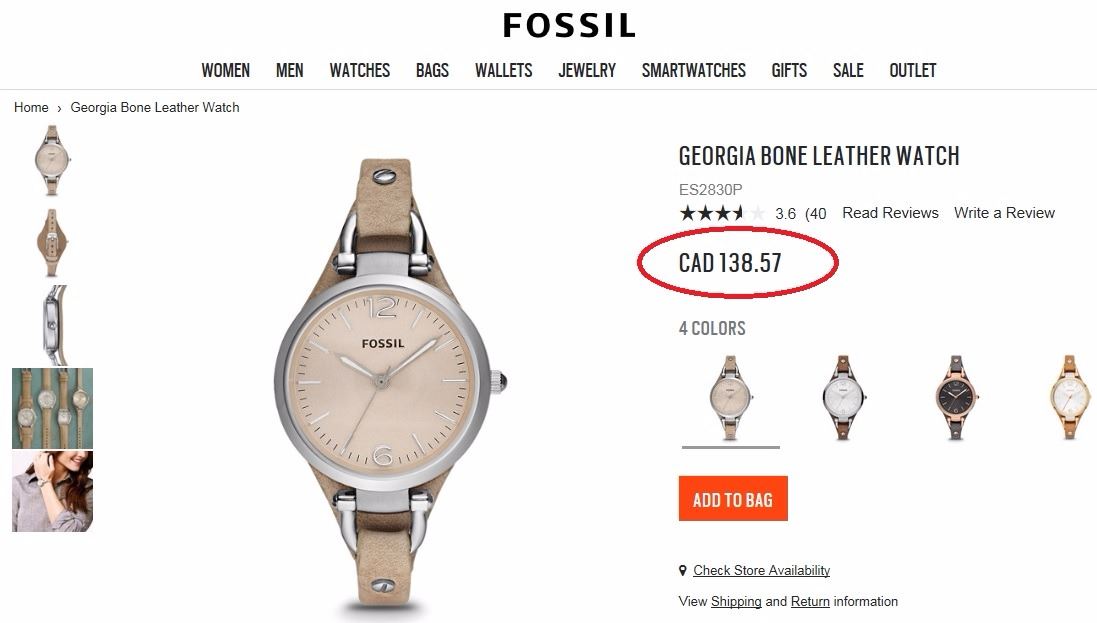Image resolution: width=1097 pixels, height=623 pixels.
Task: Click the Fossil logo at top
Action: coord(568,25)
